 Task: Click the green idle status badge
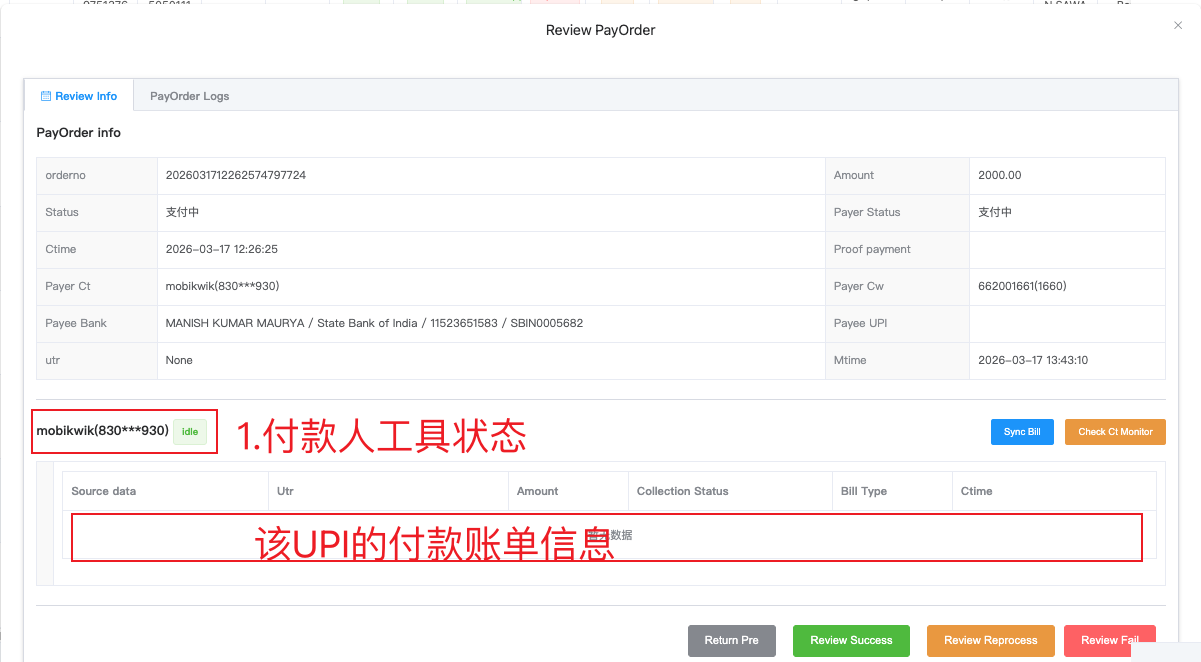tap(190, 431)
